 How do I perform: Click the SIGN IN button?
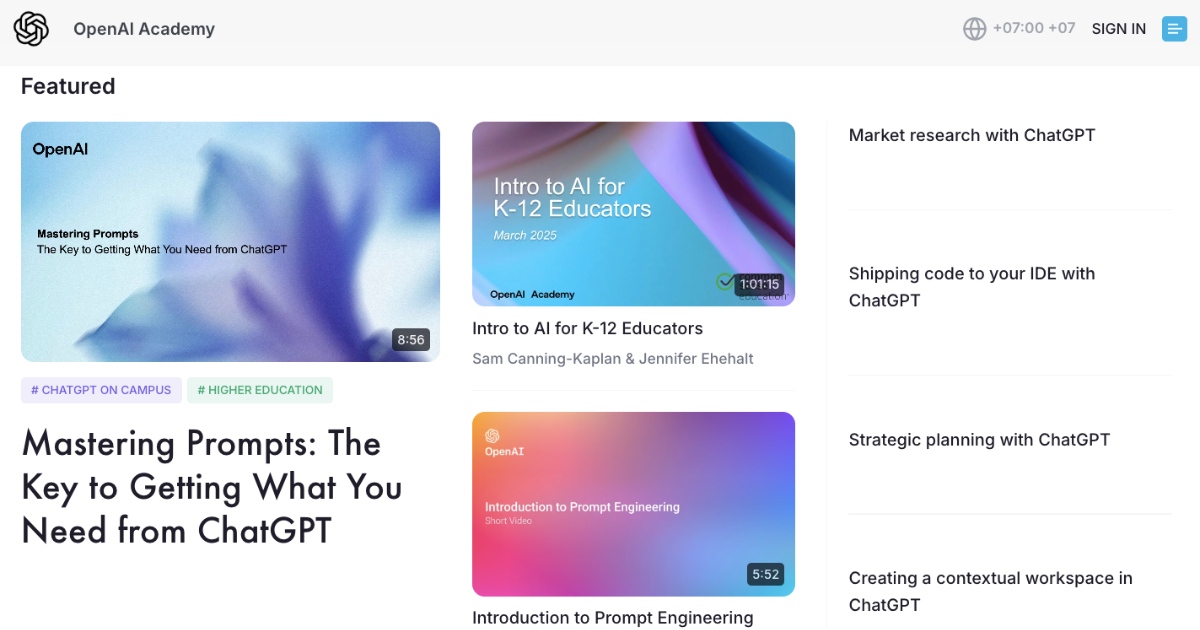1119,29
